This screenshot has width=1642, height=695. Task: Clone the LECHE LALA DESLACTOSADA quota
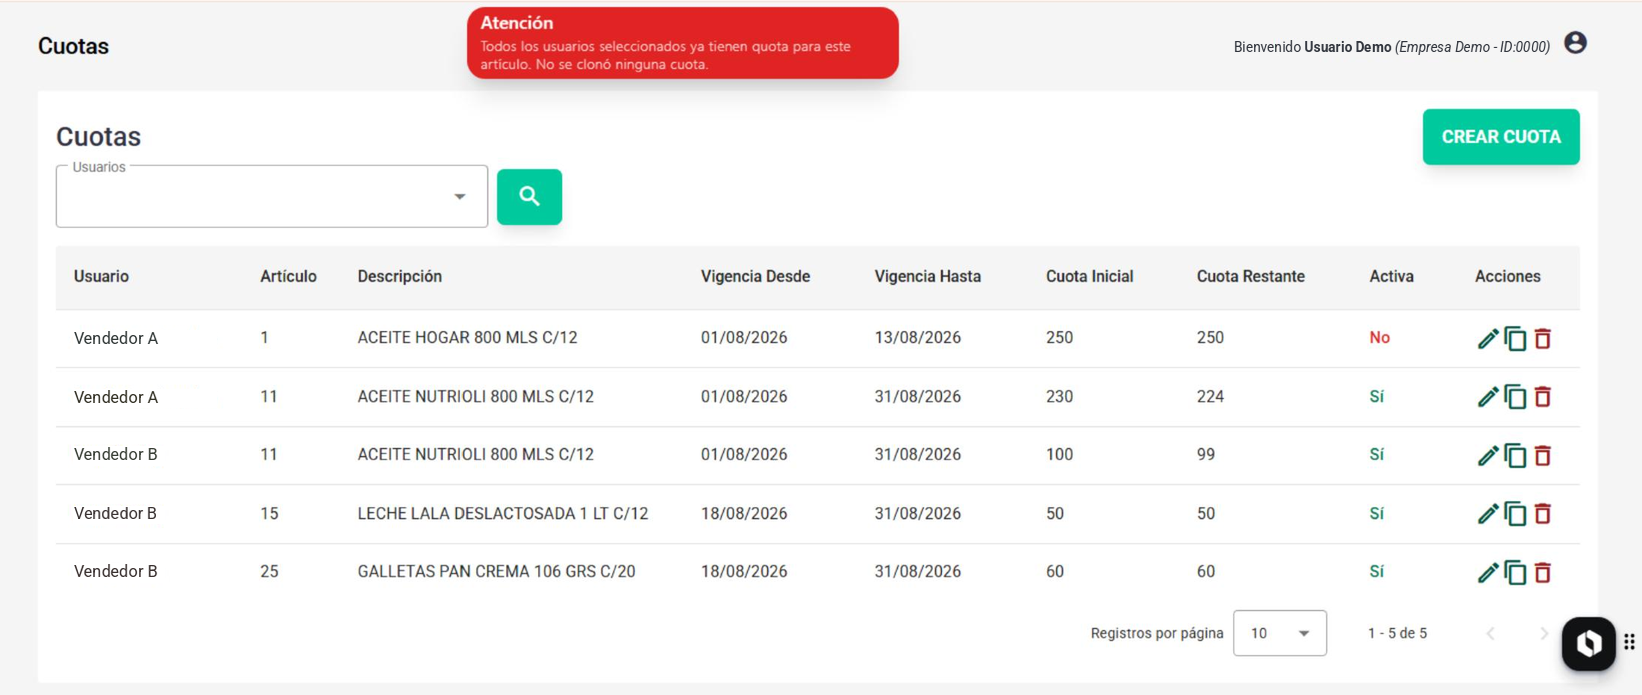tap(1516, 514)
